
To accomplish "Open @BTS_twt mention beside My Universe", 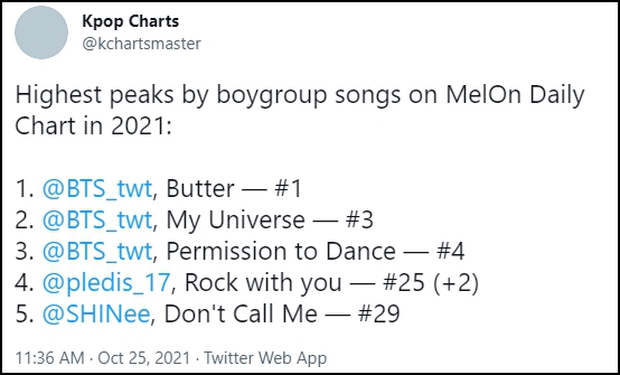I will (97, 220).
